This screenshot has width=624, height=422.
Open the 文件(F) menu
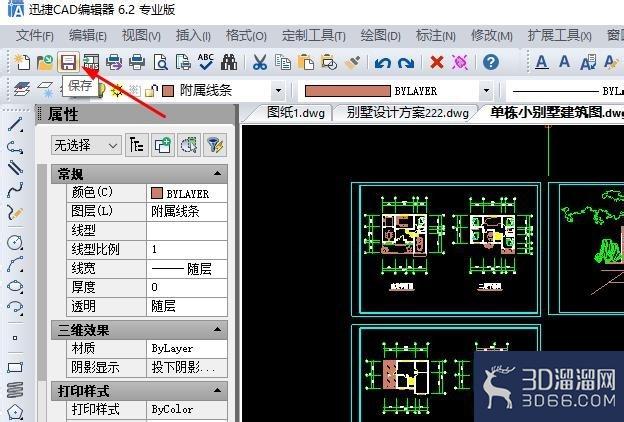click(x=35, y=36)
